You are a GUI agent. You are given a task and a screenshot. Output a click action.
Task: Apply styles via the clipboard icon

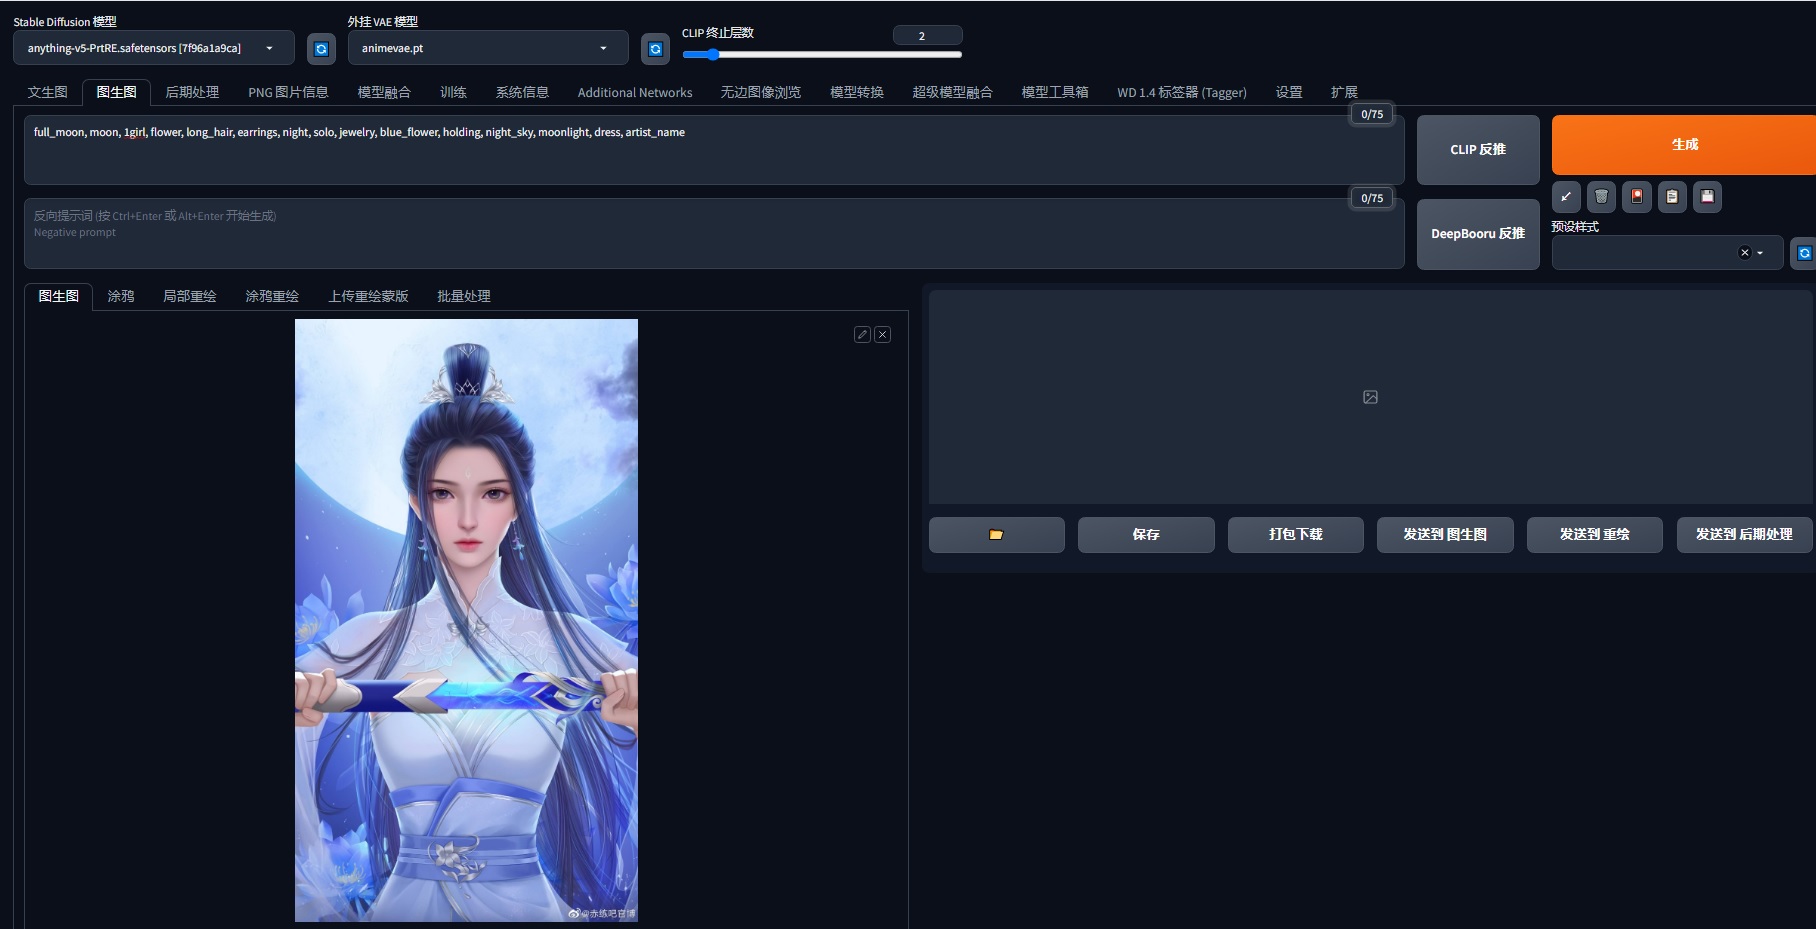pos(1671,197)
